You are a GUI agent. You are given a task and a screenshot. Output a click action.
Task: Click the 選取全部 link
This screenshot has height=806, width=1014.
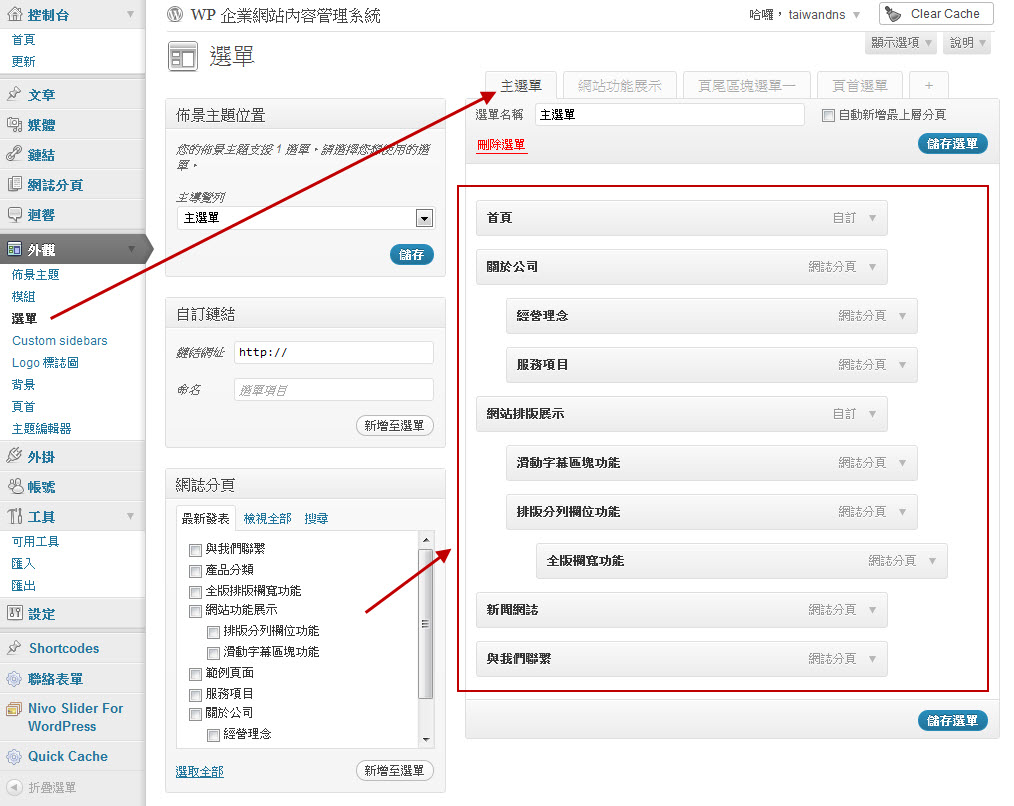(x=200, y=771)
